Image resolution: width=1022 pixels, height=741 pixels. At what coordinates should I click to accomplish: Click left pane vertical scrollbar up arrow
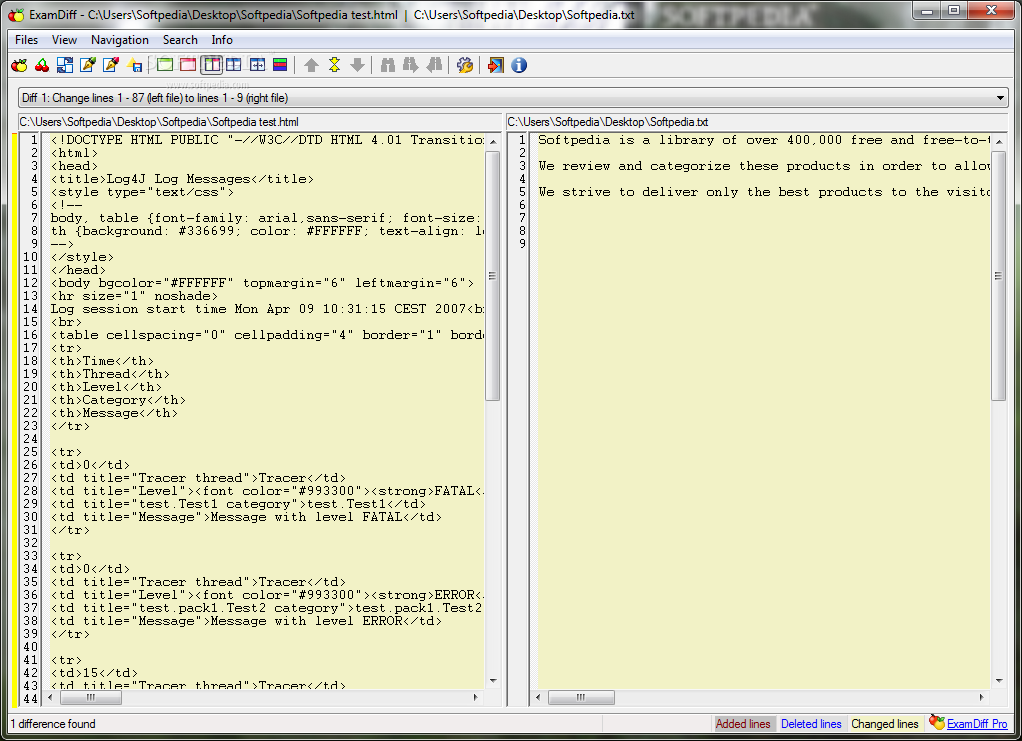(493, 141)
